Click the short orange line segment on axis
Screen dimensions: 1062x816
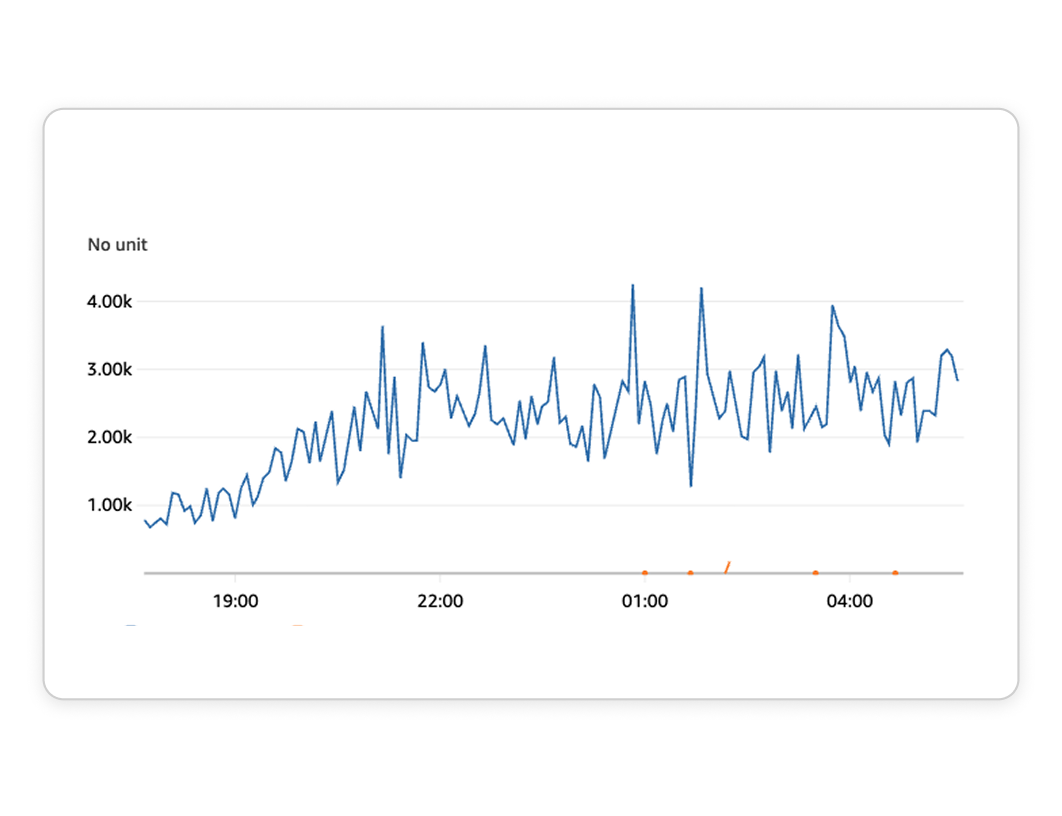point(728,567)
